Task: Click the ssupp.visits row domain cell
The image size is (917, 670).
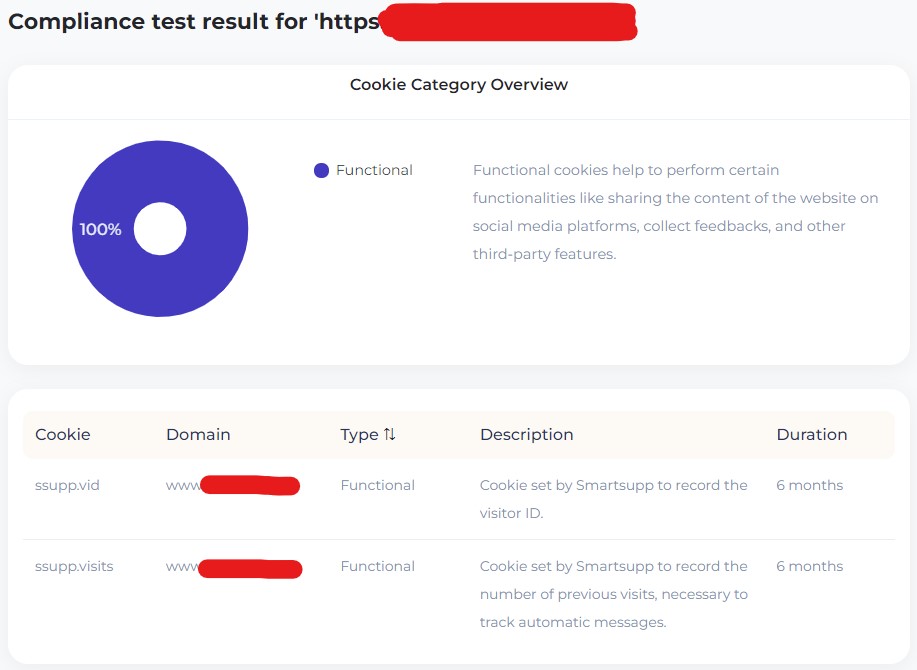Action: pos(234,568)
